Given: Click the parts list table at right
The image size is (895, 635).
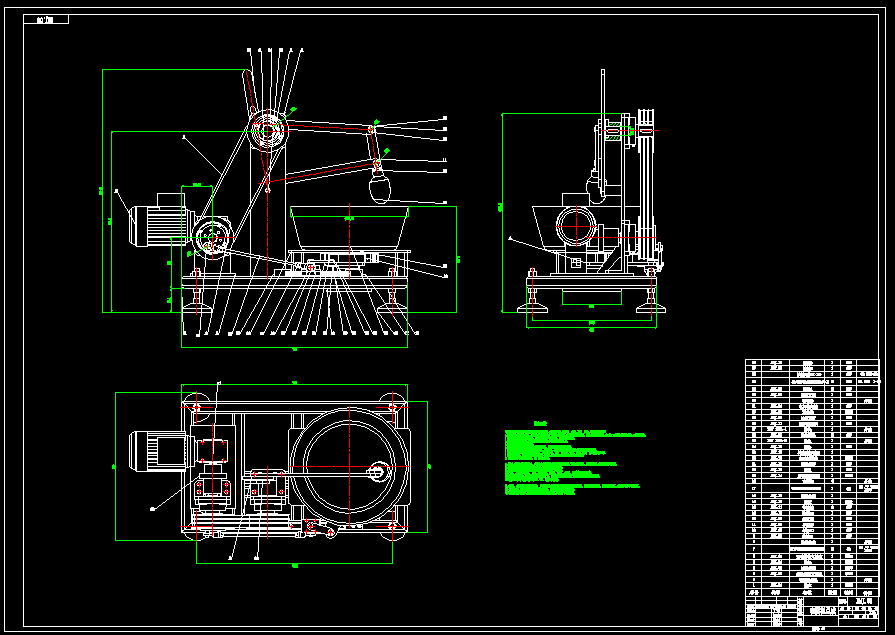Looking at the screenshot, I should point(812,478).
